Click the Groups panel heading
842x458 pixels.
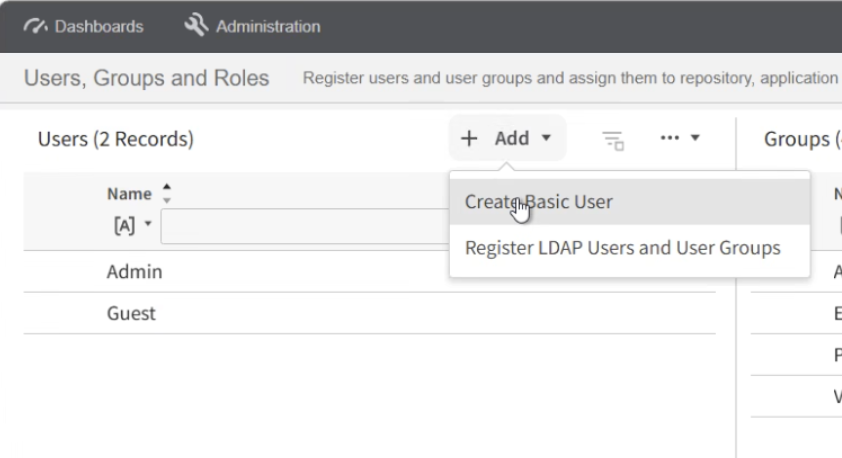pos(802,139)
